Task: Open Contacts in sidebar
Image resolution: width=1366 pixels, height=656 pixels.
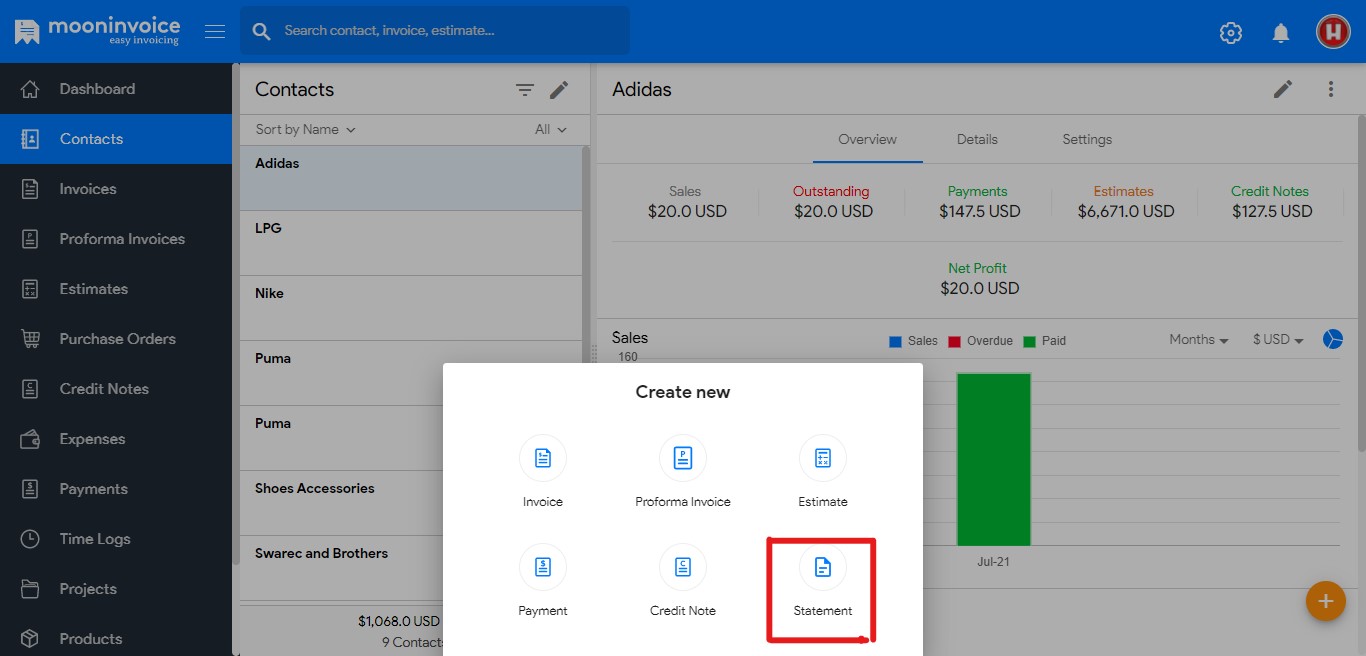Action: coord(116,139)
